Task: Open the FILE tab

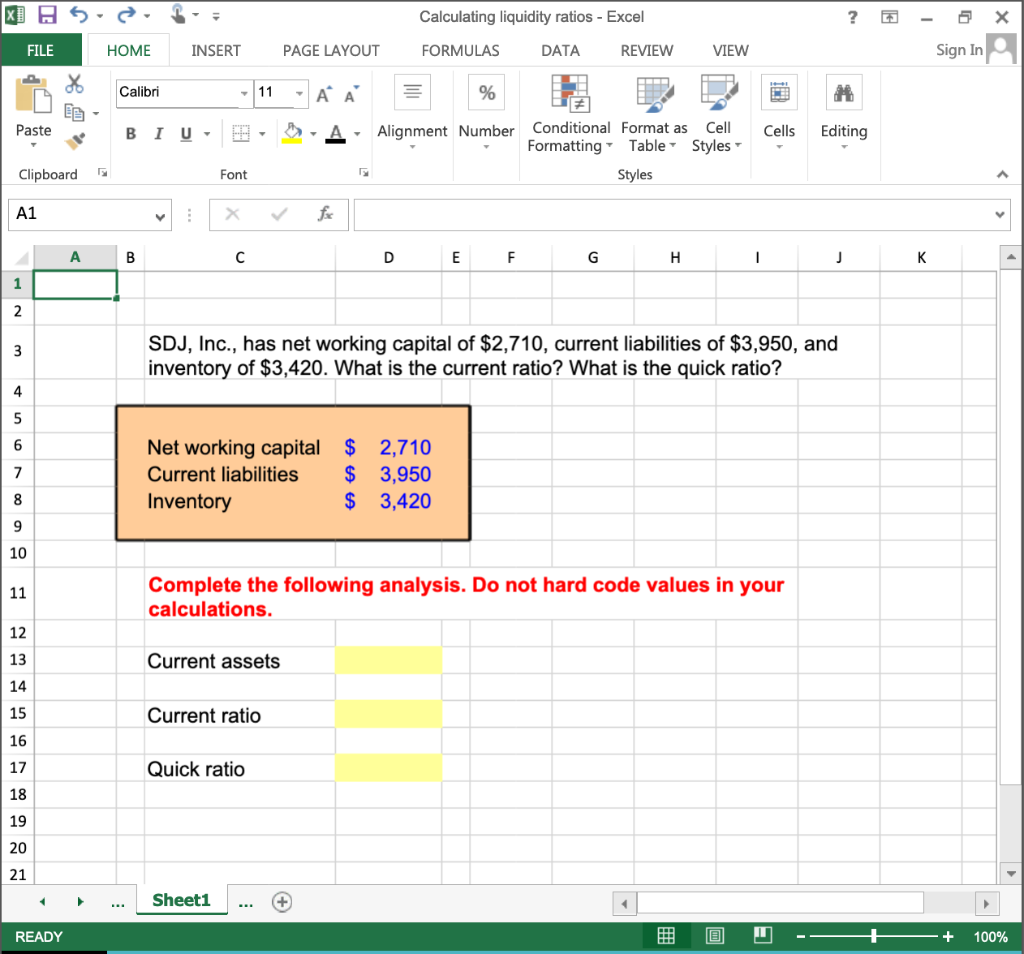Action: [x=40, y=50]
